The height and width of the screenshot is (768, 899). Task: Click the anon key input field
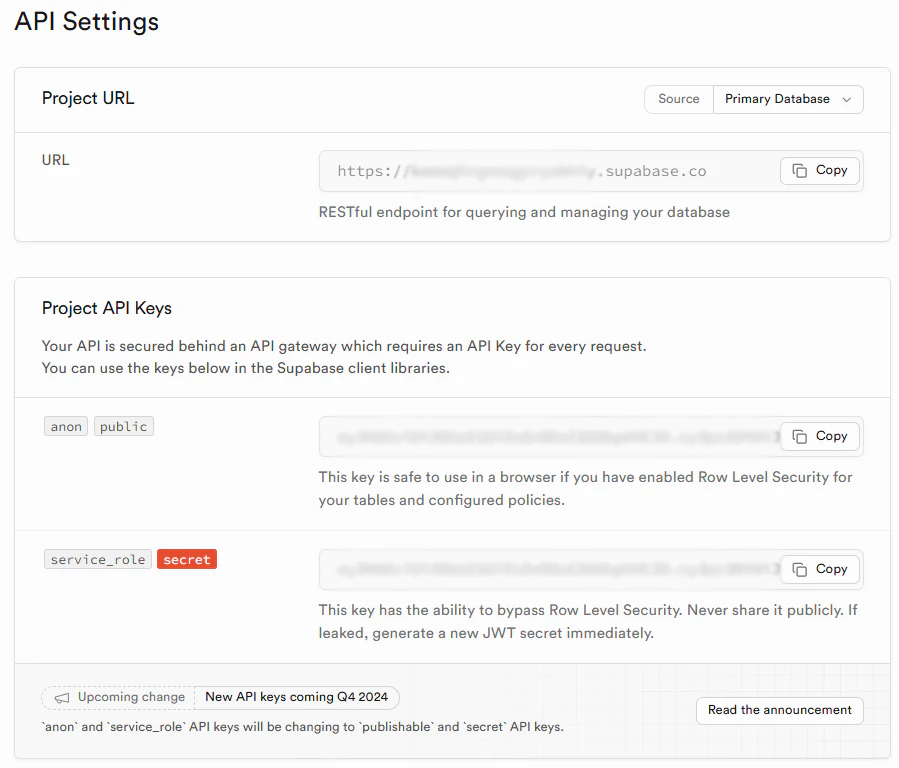coord(591,437)
